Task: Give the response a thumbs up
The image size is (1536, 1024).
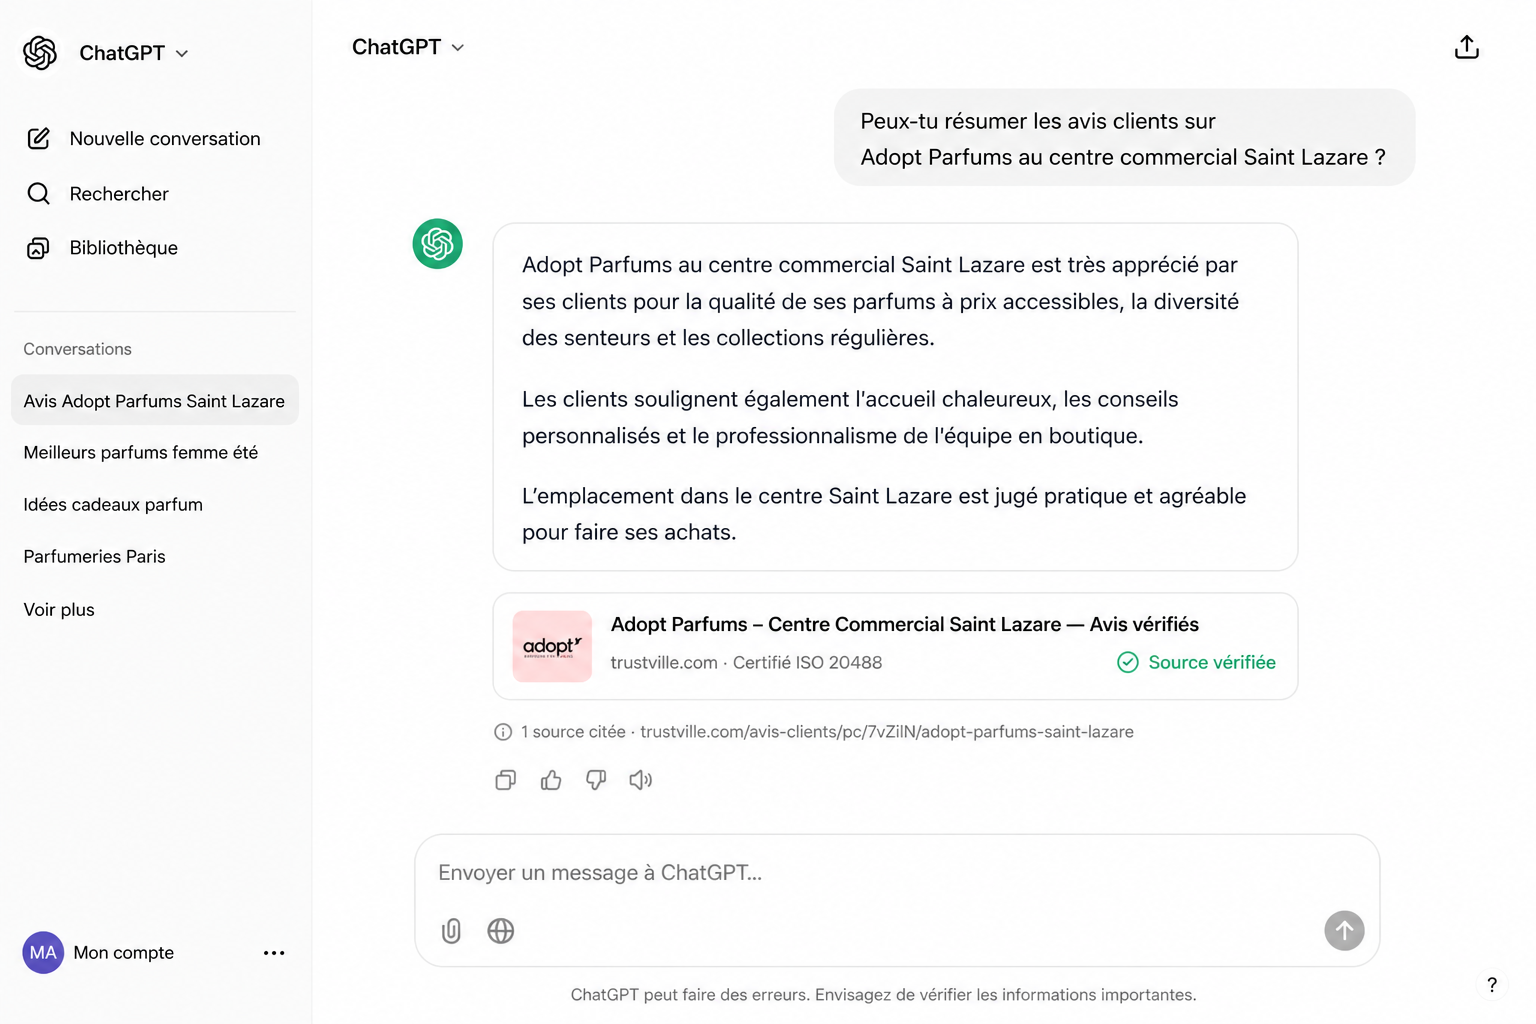Action: tap(551, 780)
